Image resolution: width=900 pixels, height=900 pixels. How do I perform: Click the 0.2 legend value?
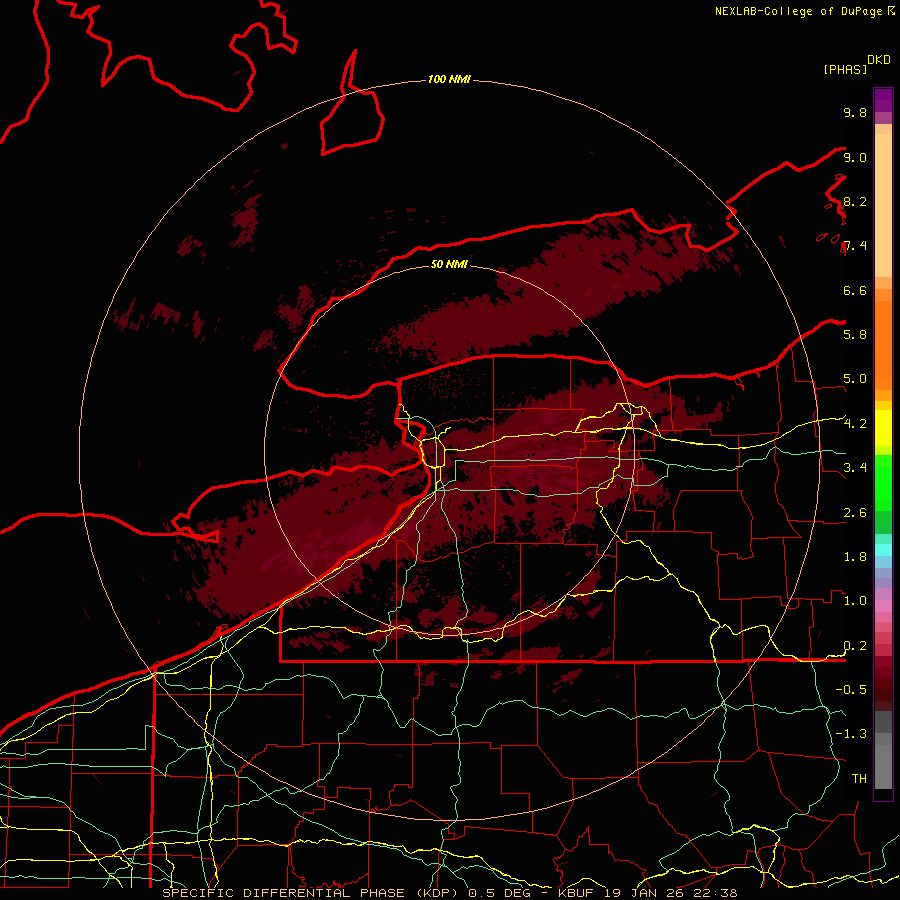coord(855,646)
